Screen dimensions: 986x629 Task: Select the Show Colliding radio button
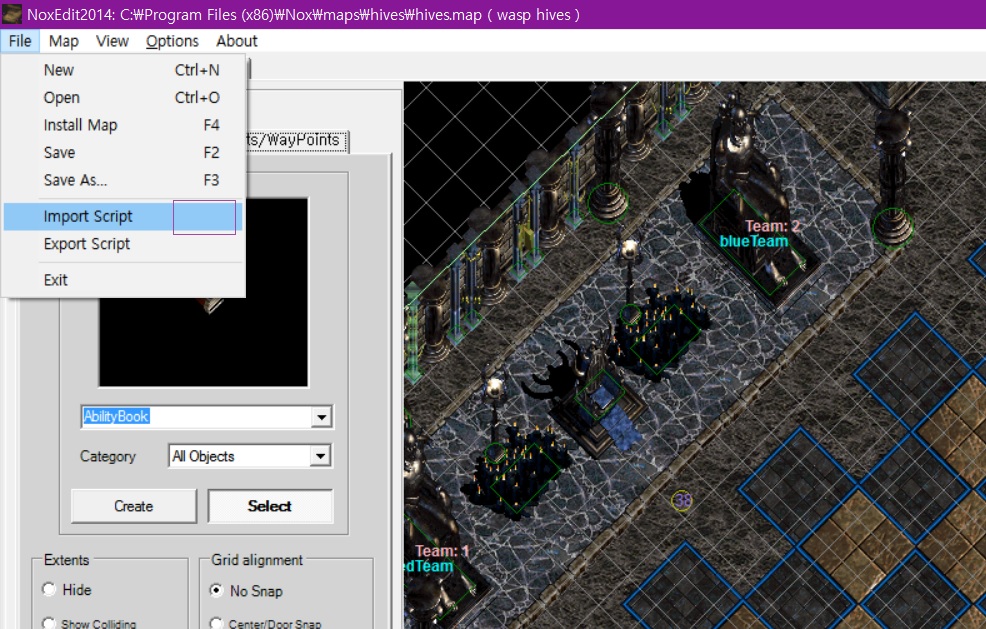point(49,623)
